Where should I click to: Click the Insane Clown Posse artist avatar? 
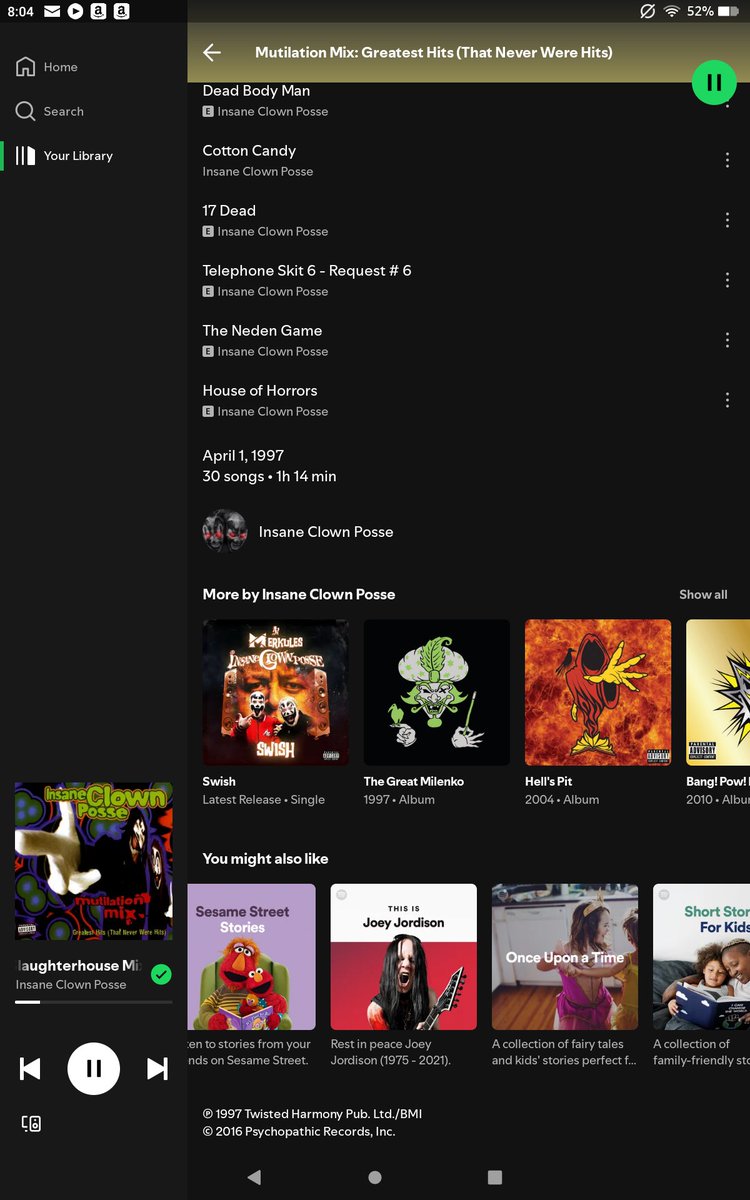click(224, 532)
